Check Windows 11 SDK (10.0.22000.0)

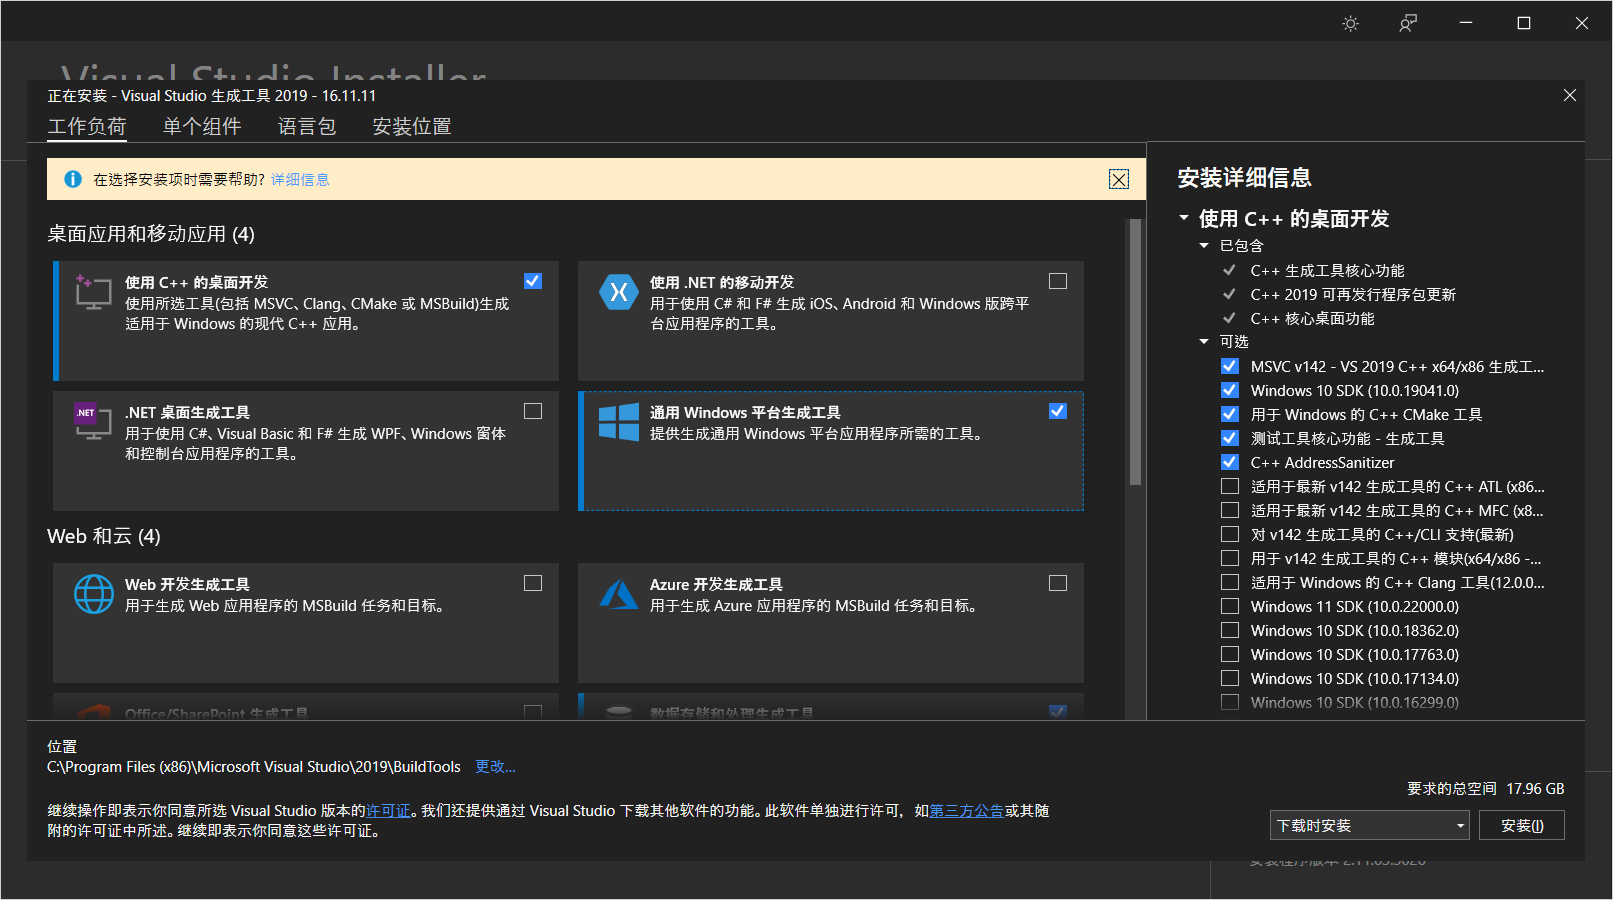[x=1230, y=606]
